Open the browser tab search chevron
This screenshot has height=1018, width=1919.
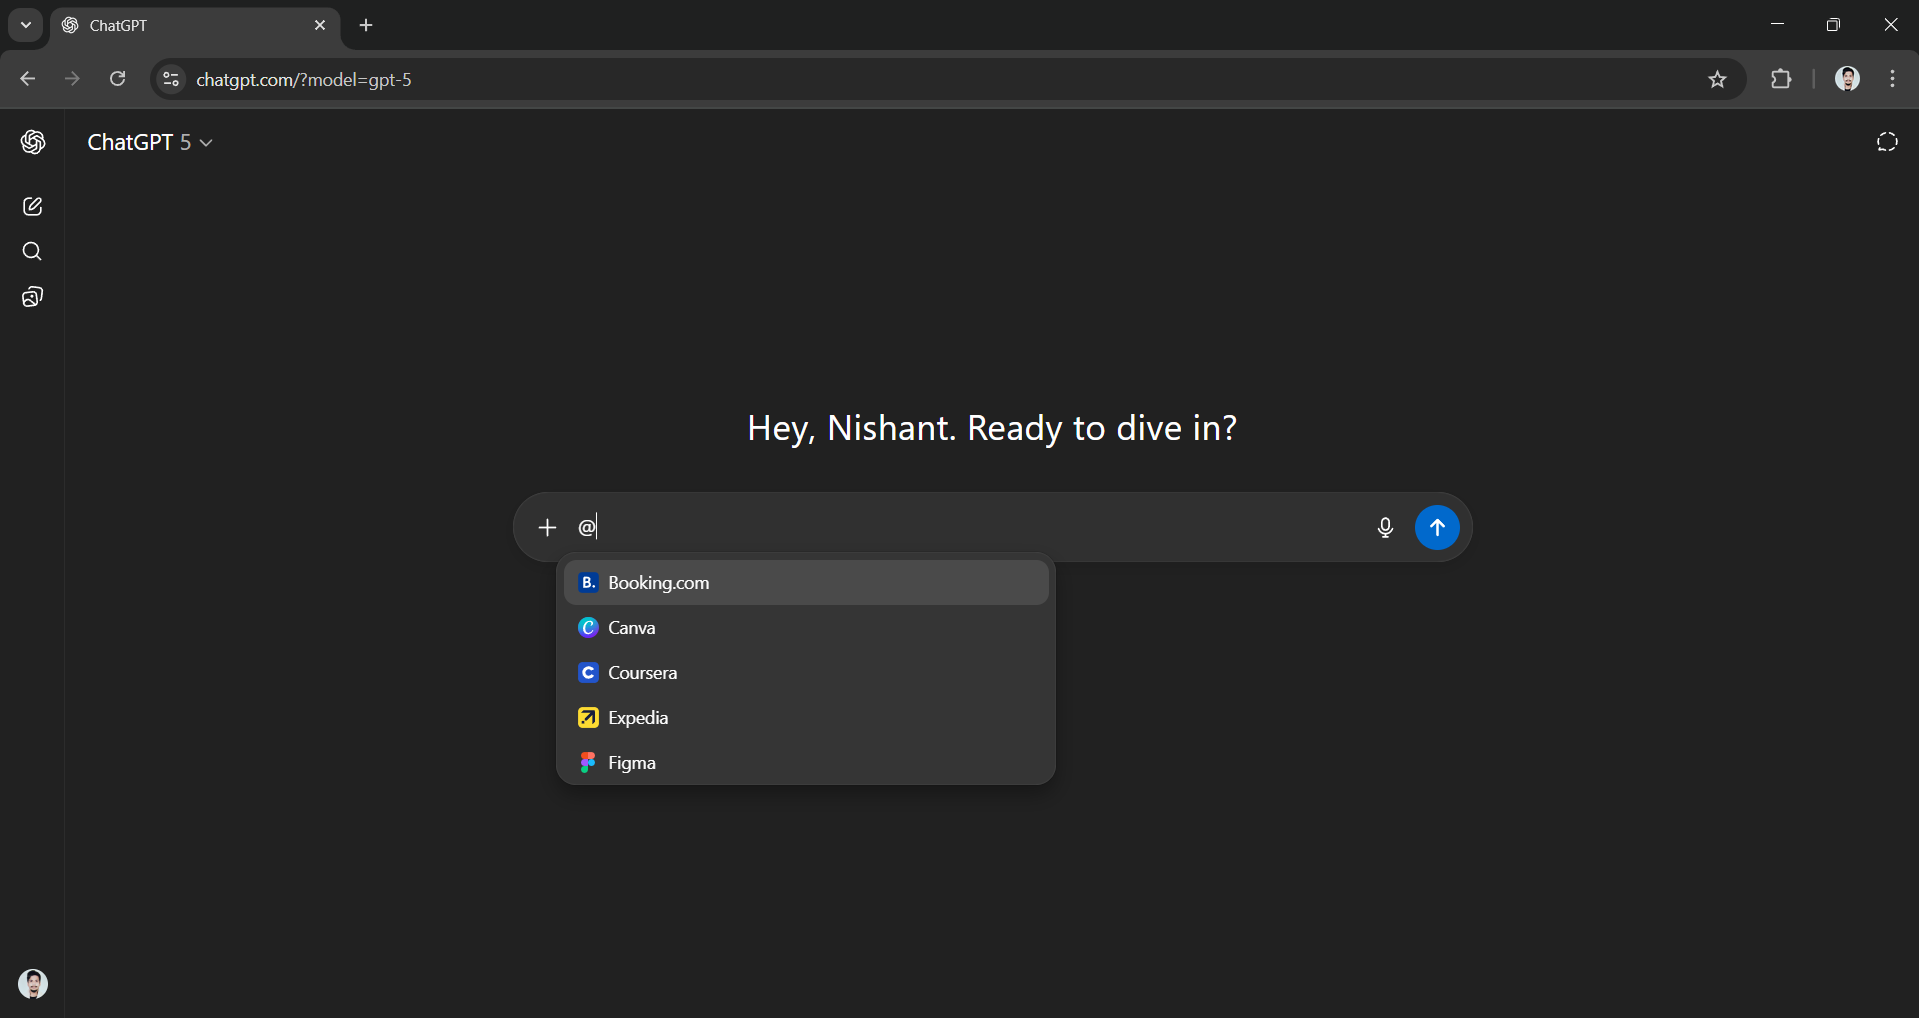(x=25, y=25)
